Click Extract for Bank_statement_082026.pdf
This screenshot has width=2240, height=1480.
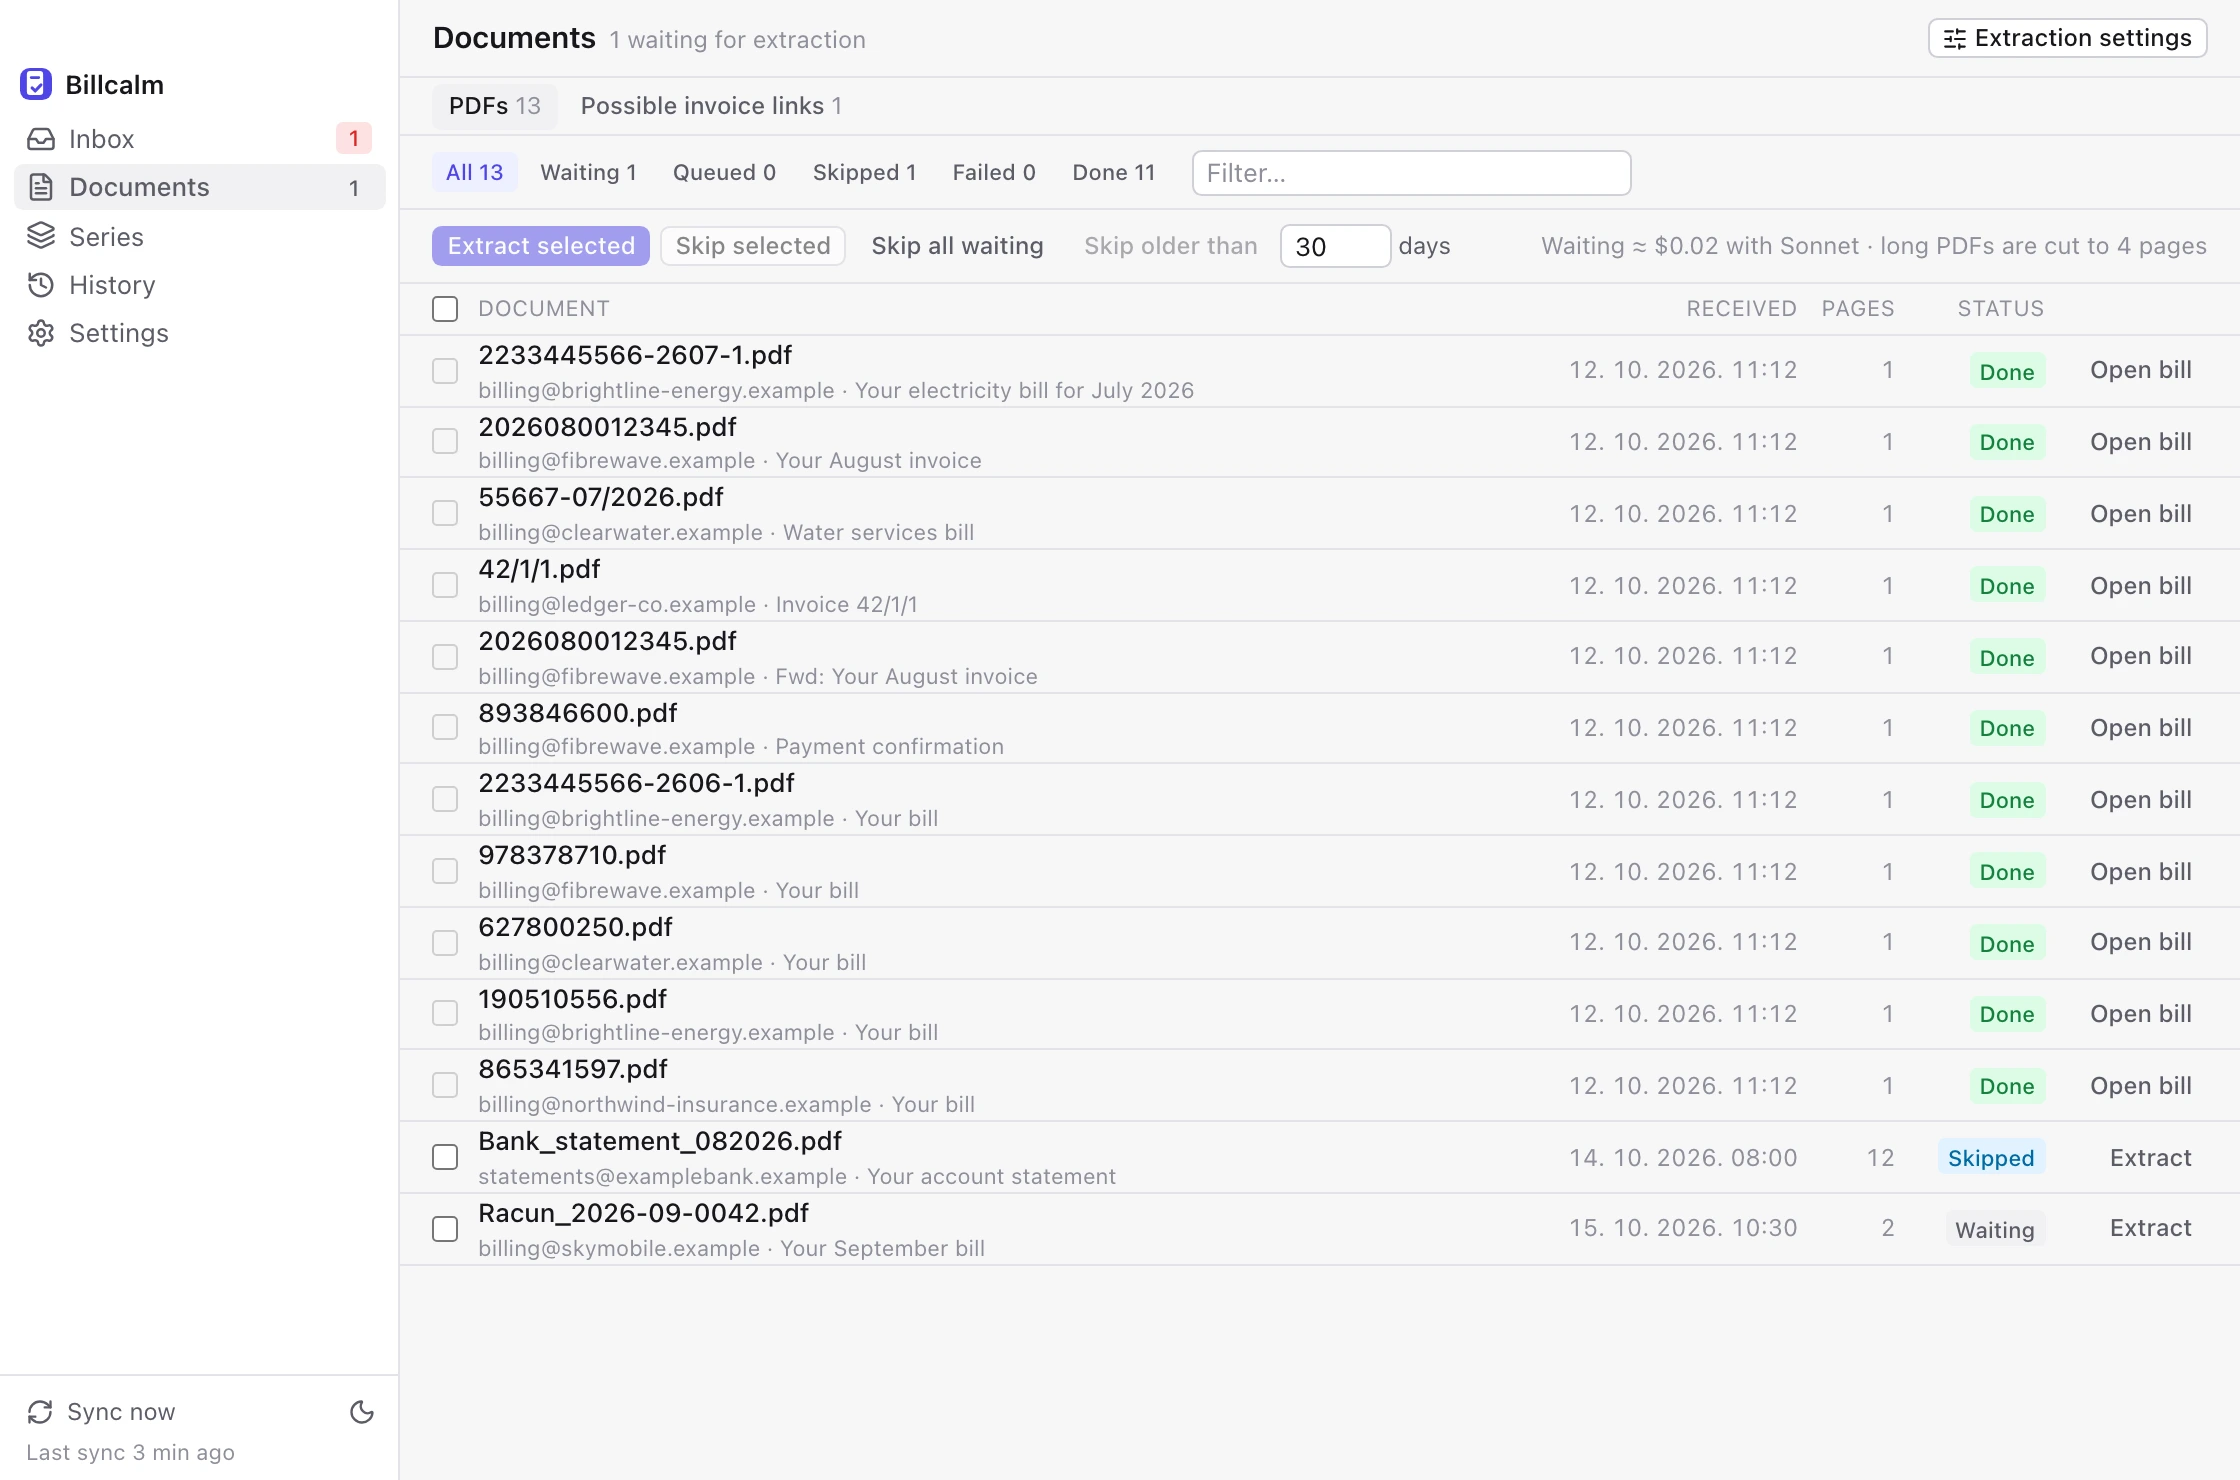2150,1158
